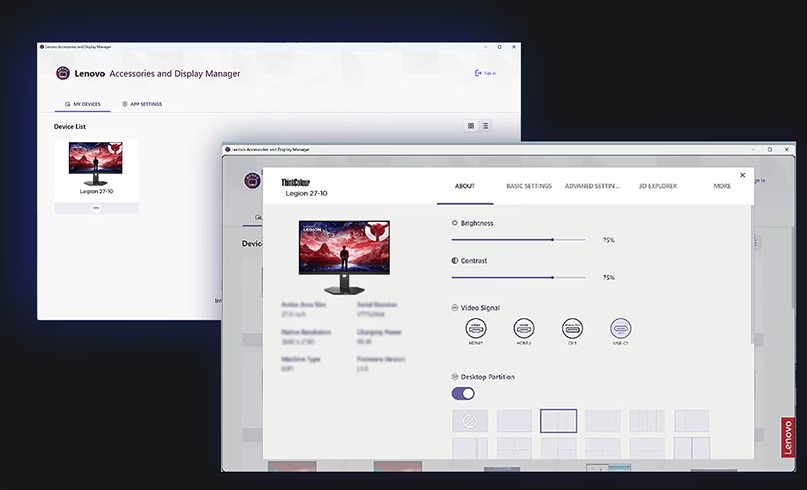Close the Legion 27-10 details dialog
Viewport: 807px width, 490px height.
742,175
